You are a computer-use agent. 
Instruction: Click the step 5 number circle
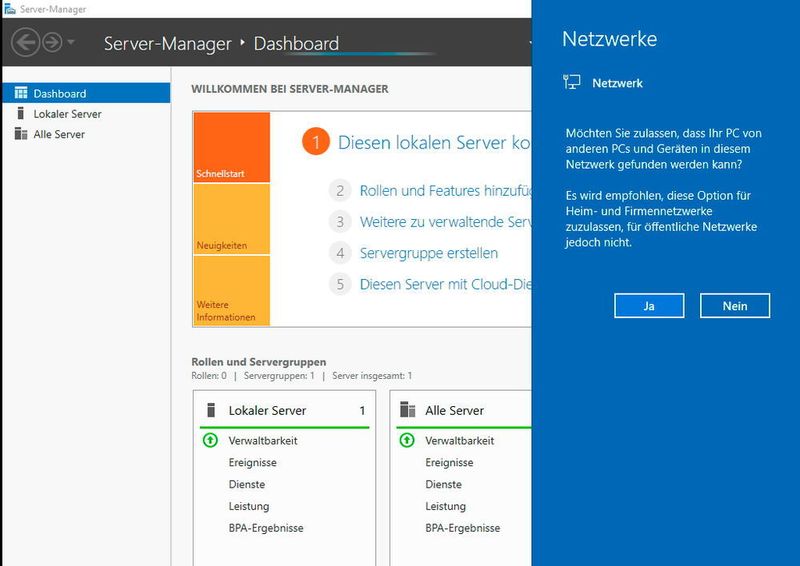click(340, 284)
